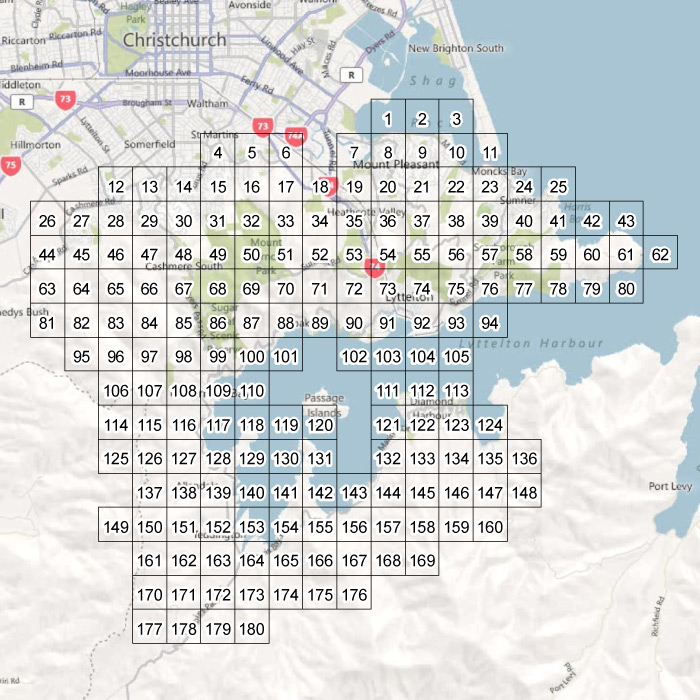
Task: Click the Port Levy label
Action: click(x=671, y=486)
